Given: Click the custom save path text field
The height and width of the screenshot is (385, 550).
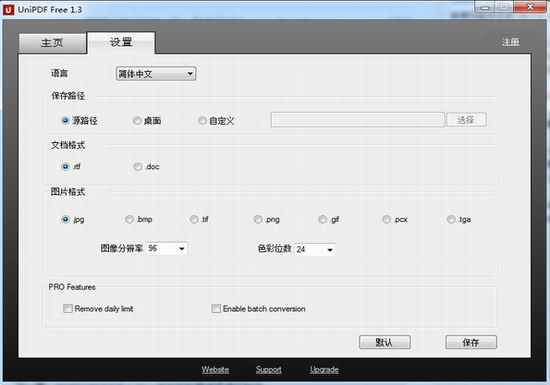Looking at the screenshot, I should pos(357,120).
